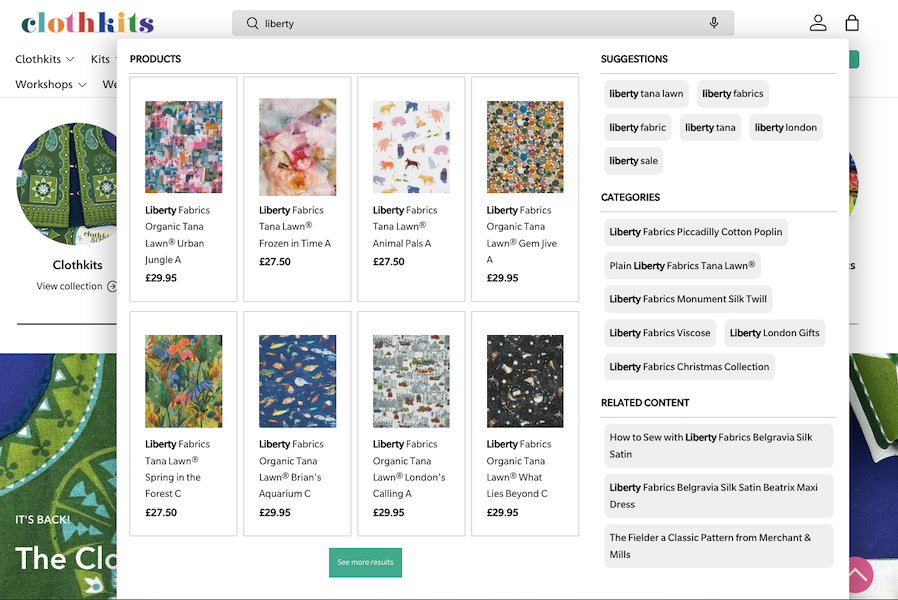This screenshot has height=600, width=898.
Task: Open the Kits menu item
Action: click(101, 59)
